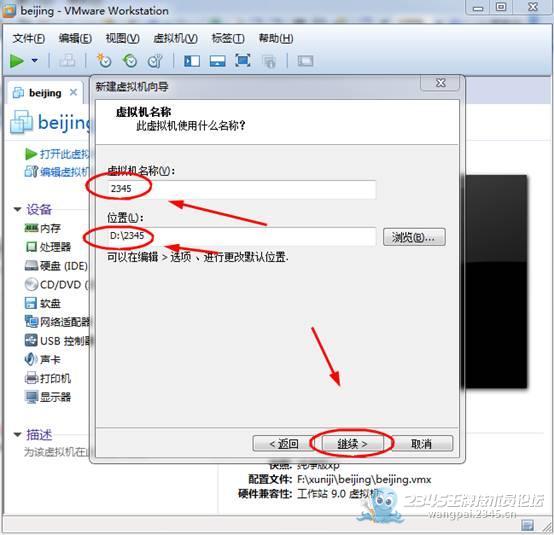Click the status bar icon at bottom right
Viewport: 554px width, 535px height.
(527, 525)
